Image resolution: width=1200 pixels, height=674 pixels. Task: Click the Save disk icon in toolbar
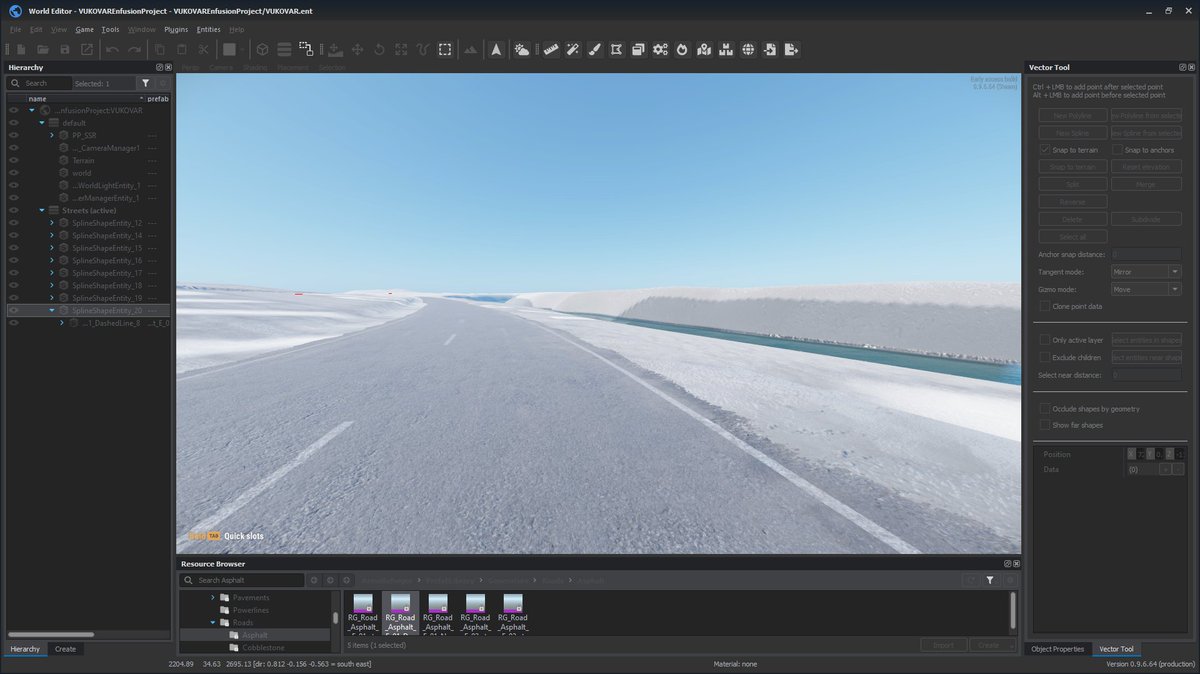tap(65, 49)
